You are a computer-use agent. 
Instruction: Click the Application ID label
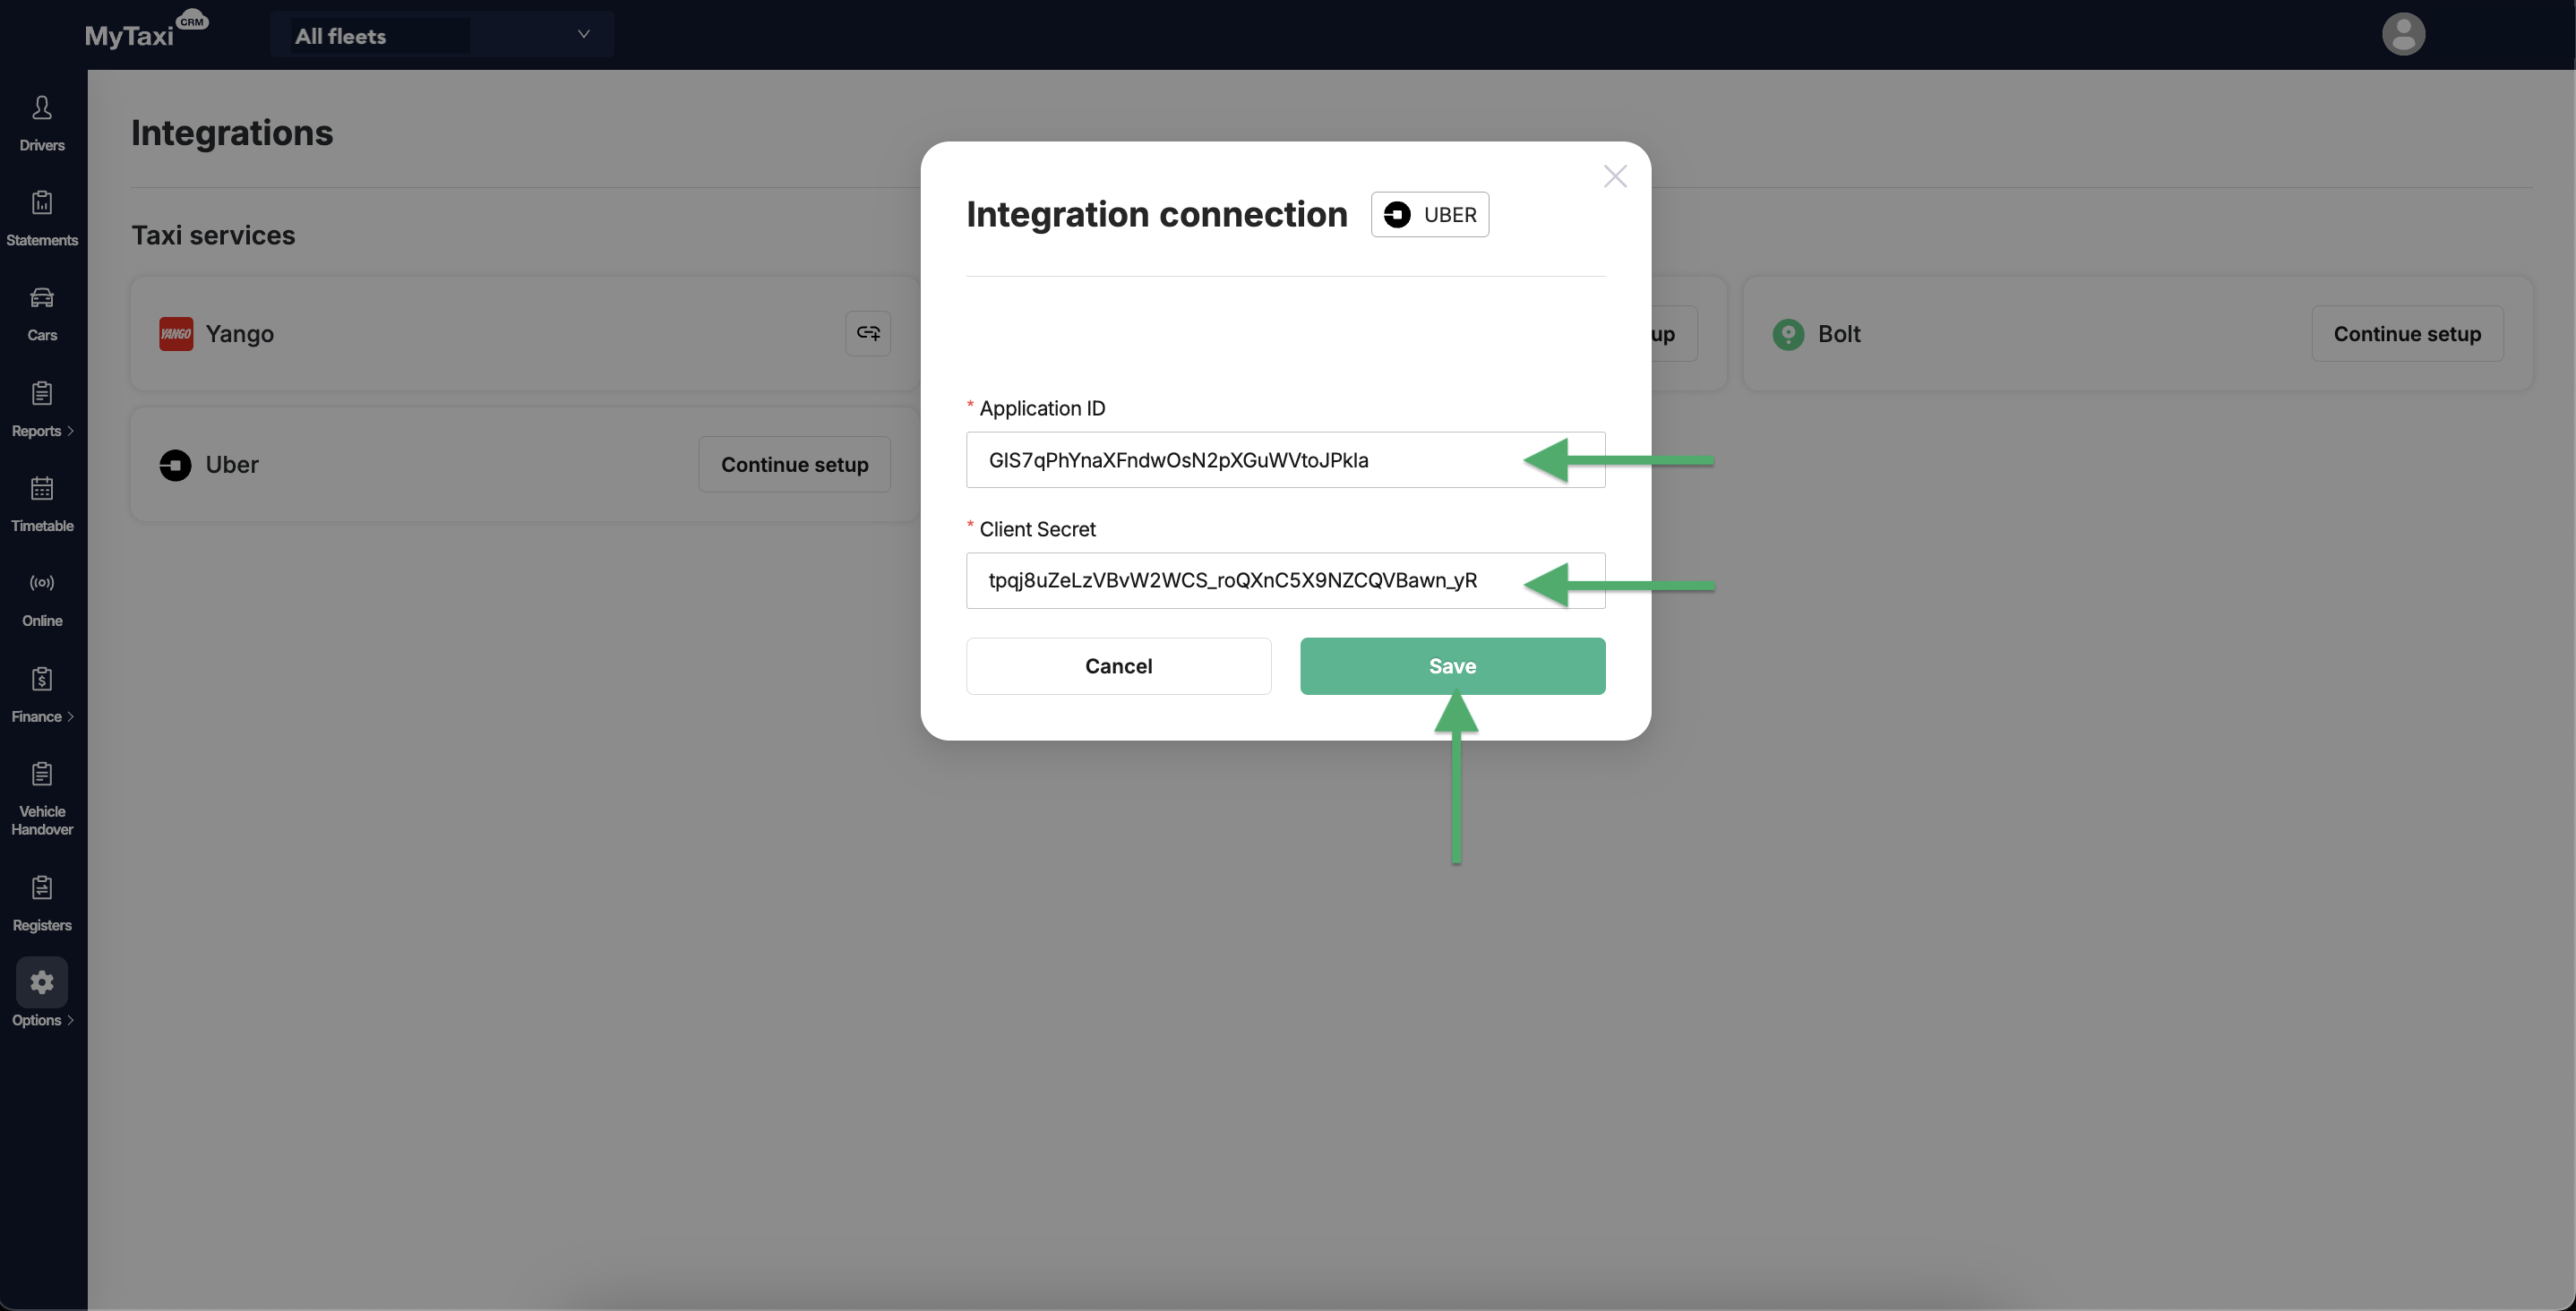click(x=1042, y=408)
